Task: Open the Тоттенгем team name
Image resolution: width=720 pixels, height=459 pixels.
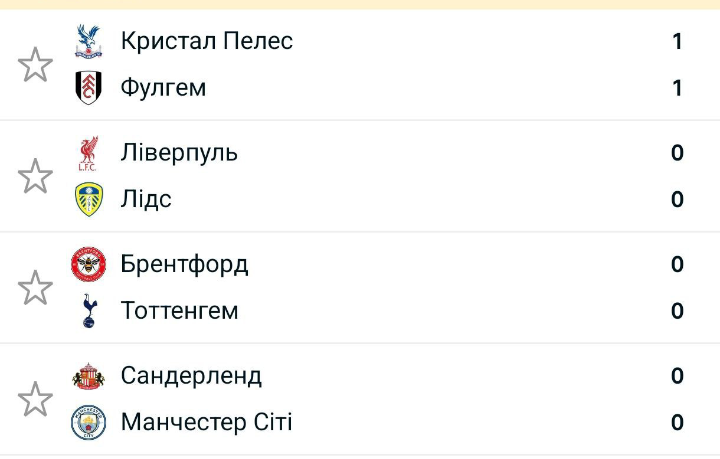Action: click(x=180, y=311)
